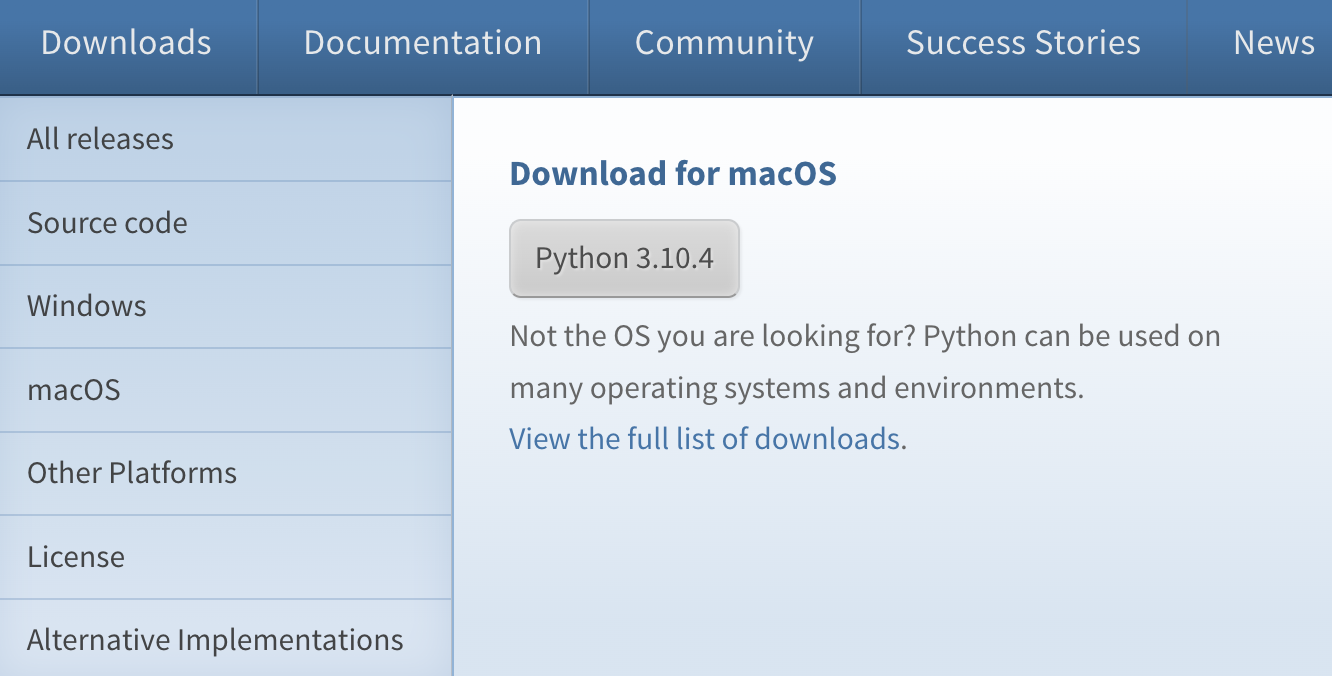Image resolution: width=1332 pixels, height=676 pixels.
Task: Open Other Platforms from the menu
Action: pyautogui.click(x=132, y=472)
